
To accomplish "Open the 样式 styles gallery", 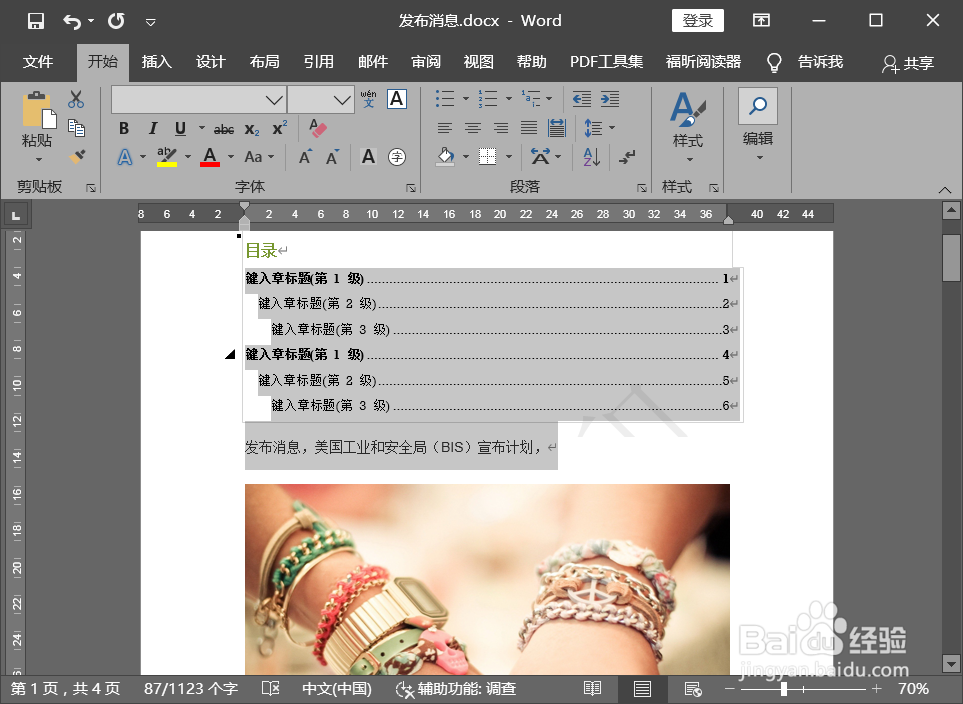I will click(x=688, y=128).
